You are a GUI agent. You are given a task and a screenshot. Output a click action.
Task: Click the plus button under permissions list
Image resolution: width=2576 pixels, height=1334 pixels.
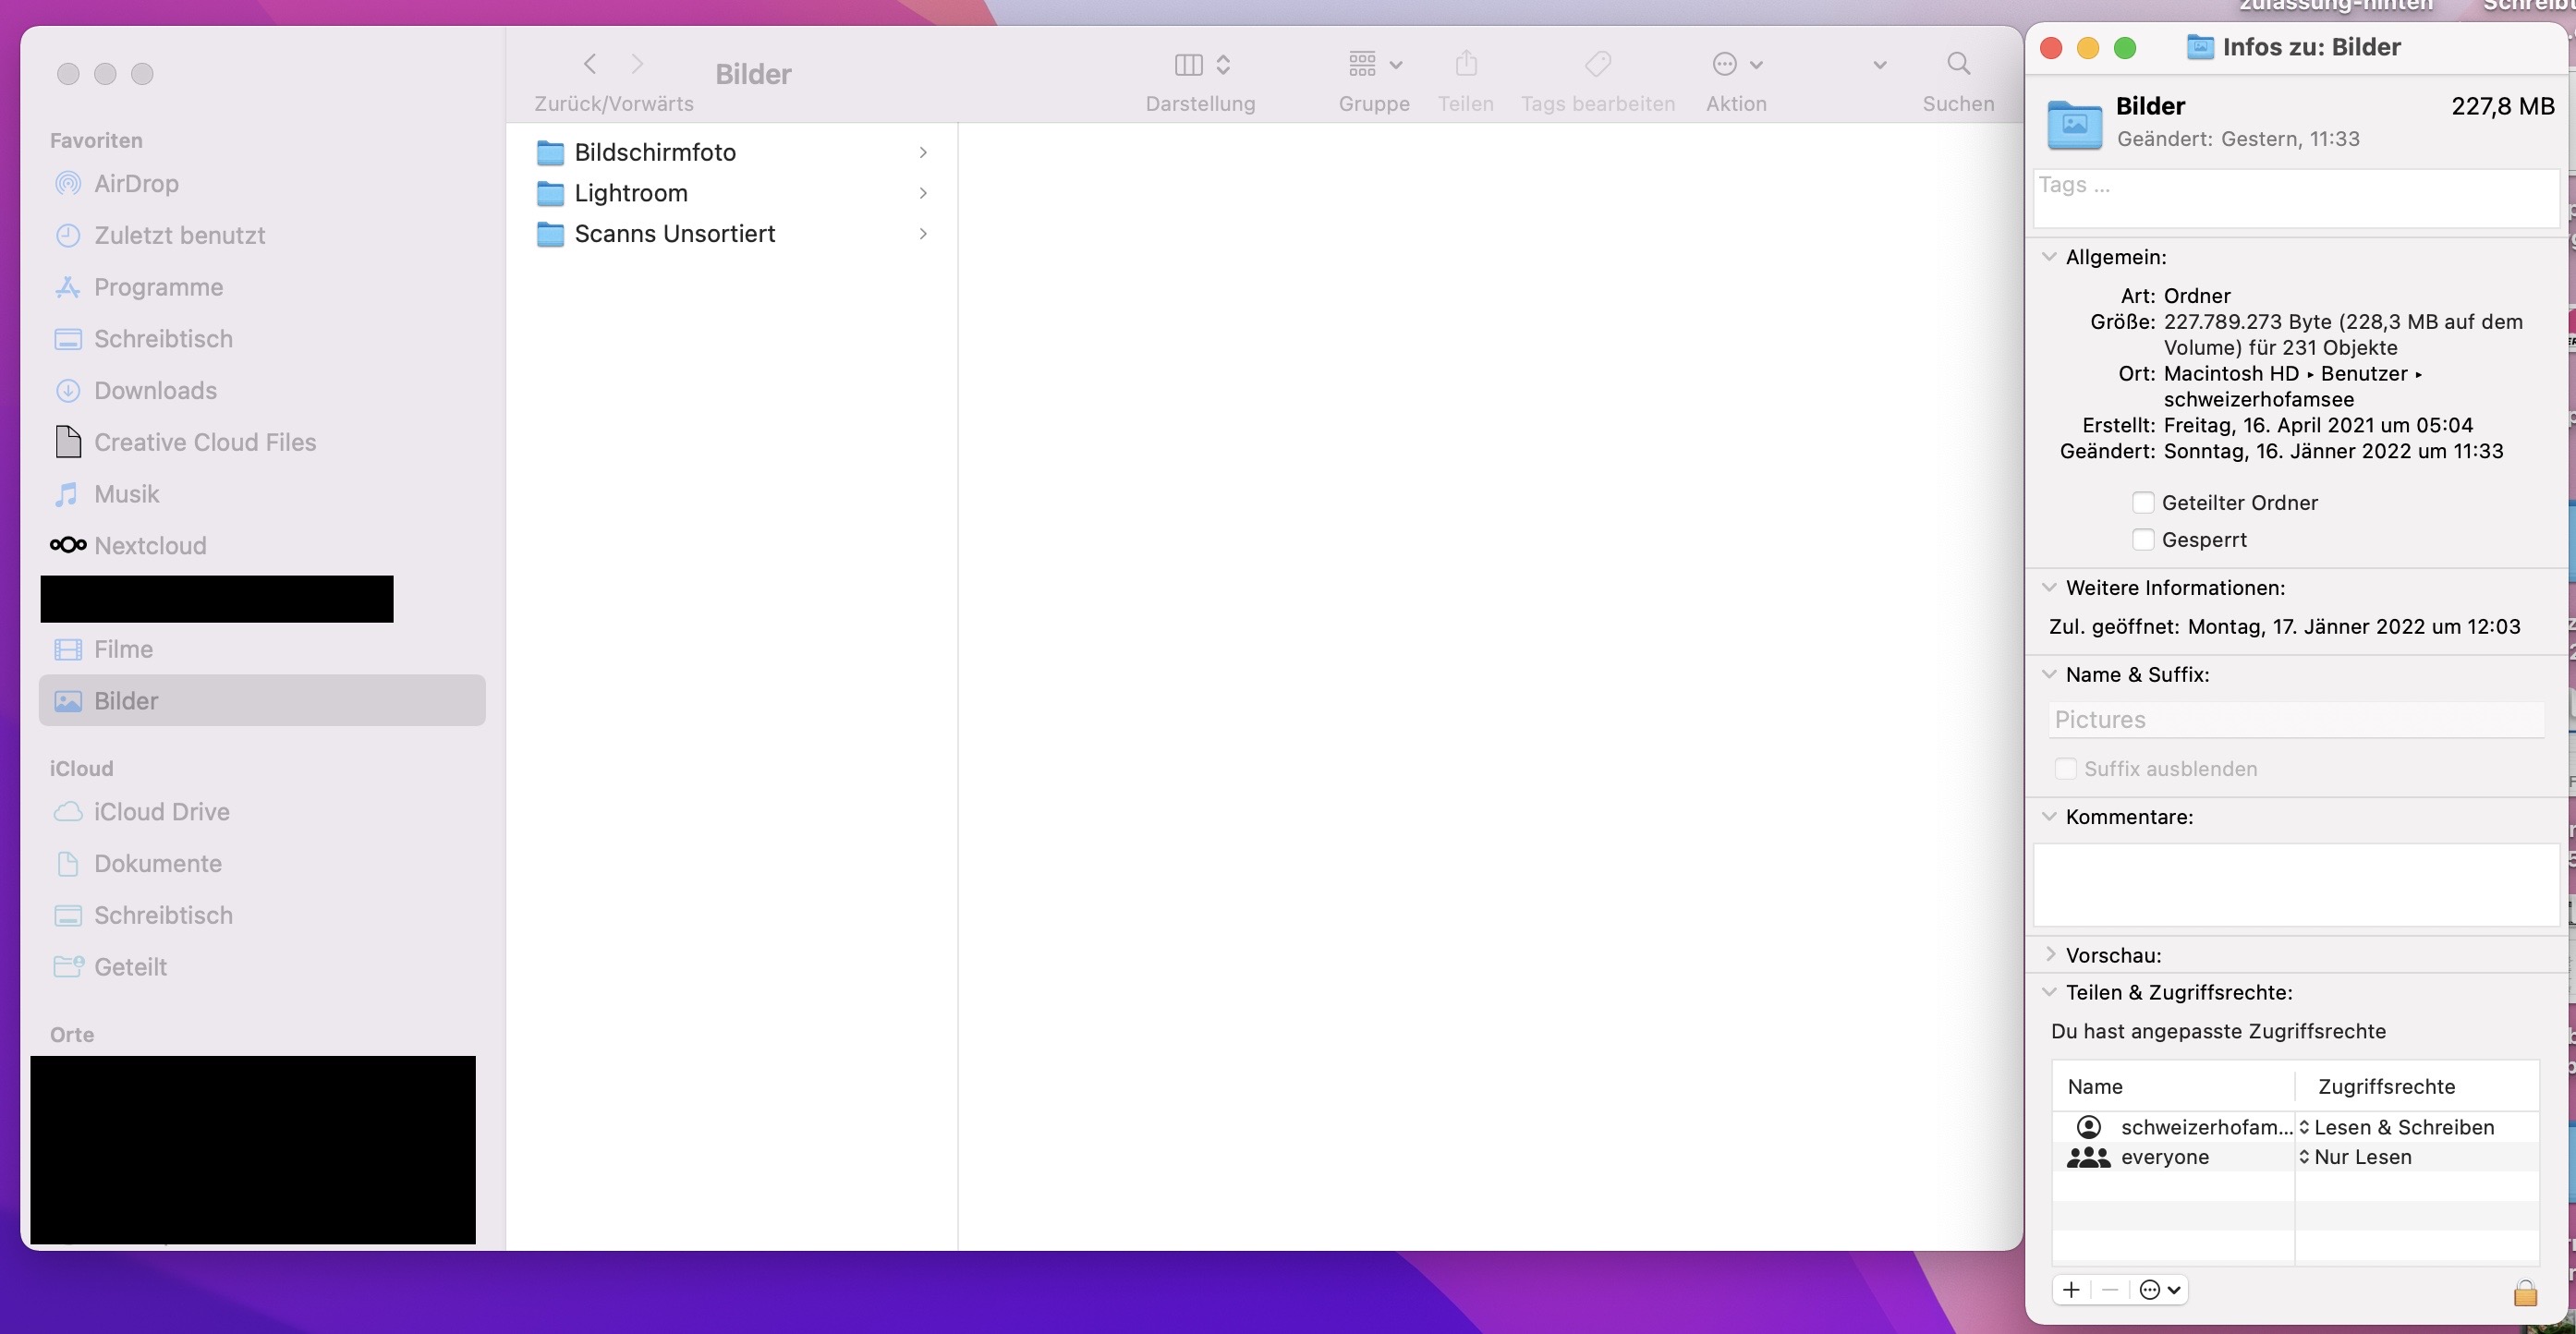coord(2071,1290)
